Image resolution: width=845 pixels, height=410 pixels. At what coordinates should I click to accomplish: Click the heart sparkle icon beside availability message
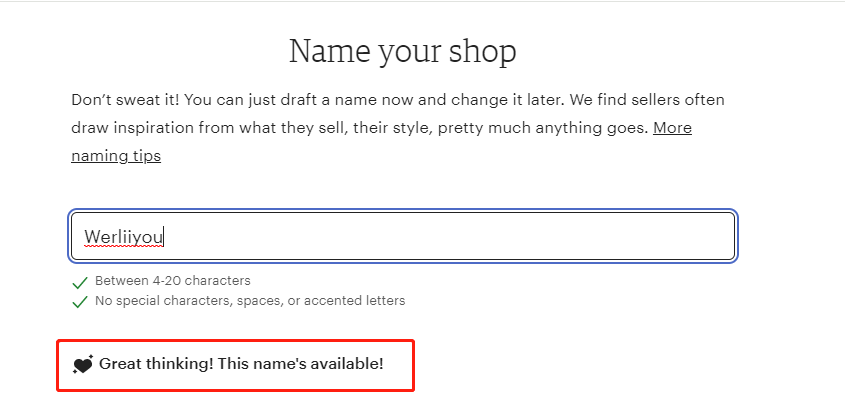[83, 365]
